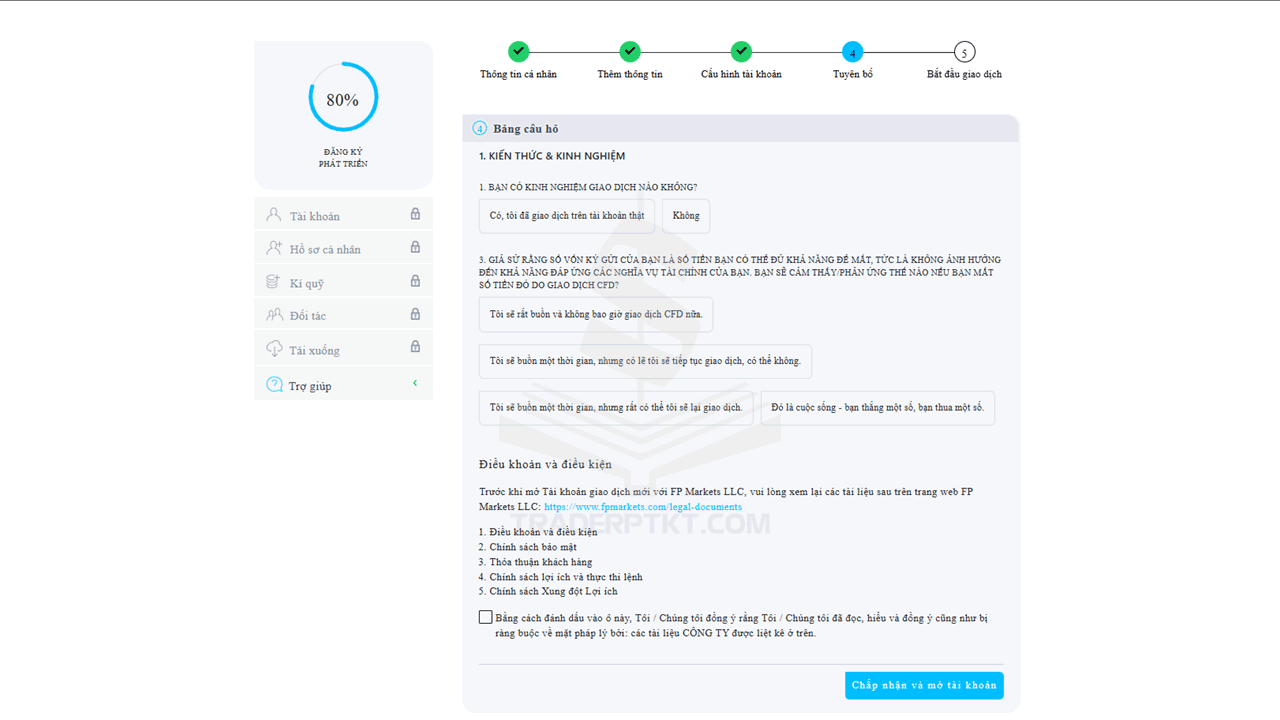This screenshot has width=1280, height=720.
Task: Click the Hồ sơ cá nhân profile icon
Action: click(x=274, y=248)
